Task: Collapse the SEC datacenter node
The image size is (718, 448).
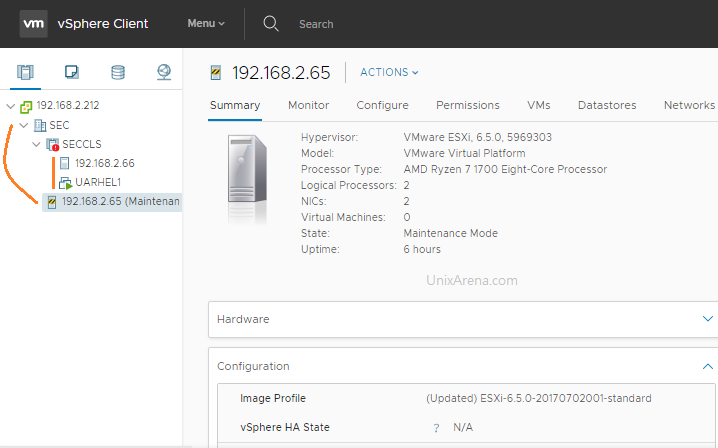Action: pos(24,125)
